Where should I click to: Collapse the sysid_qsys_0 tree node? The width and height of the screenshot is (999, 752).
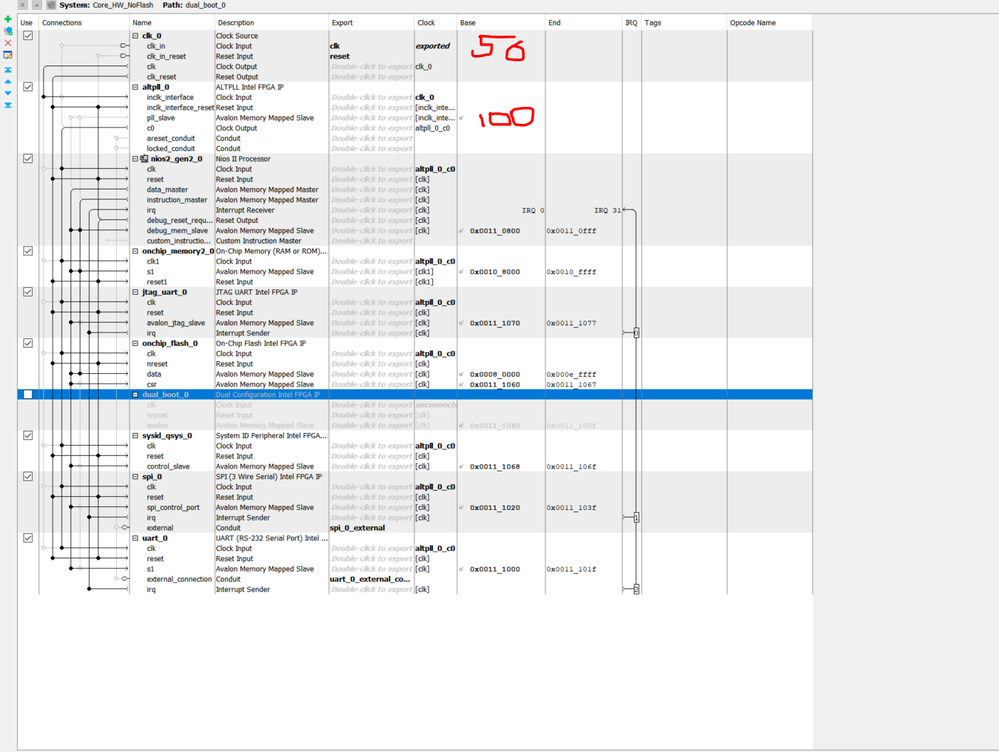[135, 435]
